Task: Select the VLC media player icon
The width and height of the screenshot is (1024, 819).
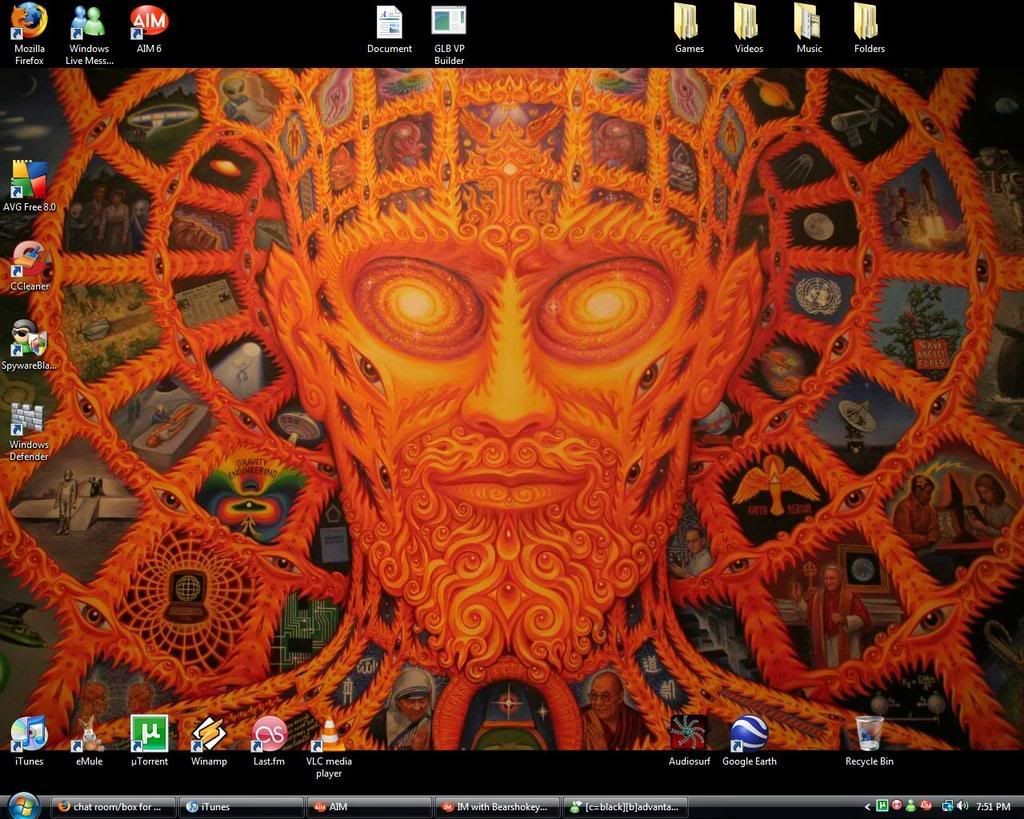Action: pyautogui.click(x=329, y=747)
